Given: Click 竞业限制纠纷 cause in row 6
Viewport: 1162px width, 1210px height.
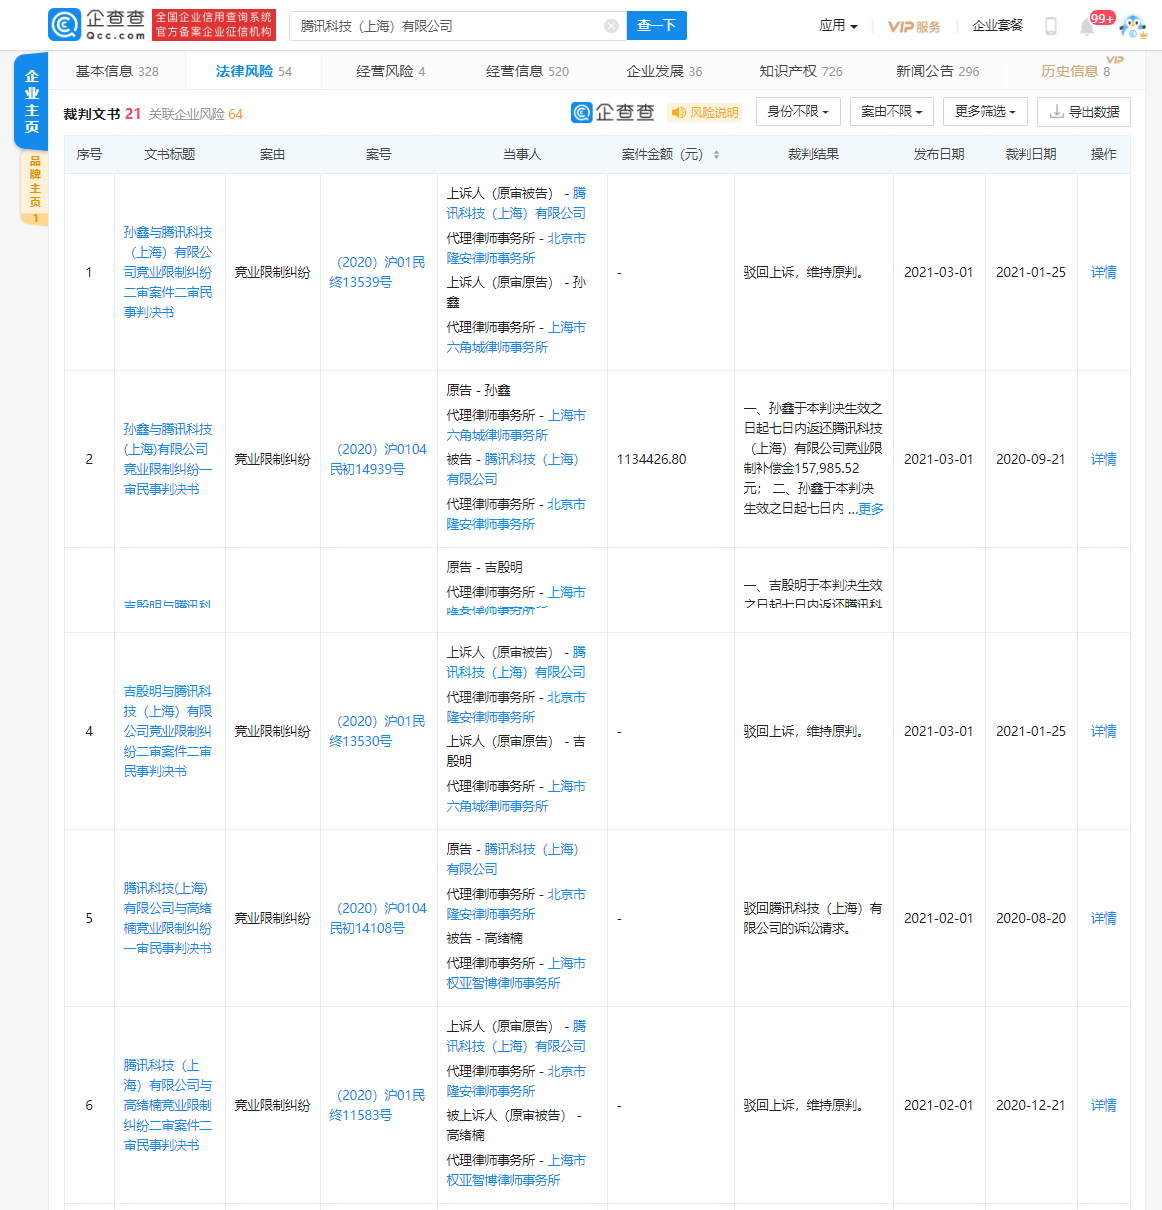Looking at the screenshot, I should [272, 1105].
